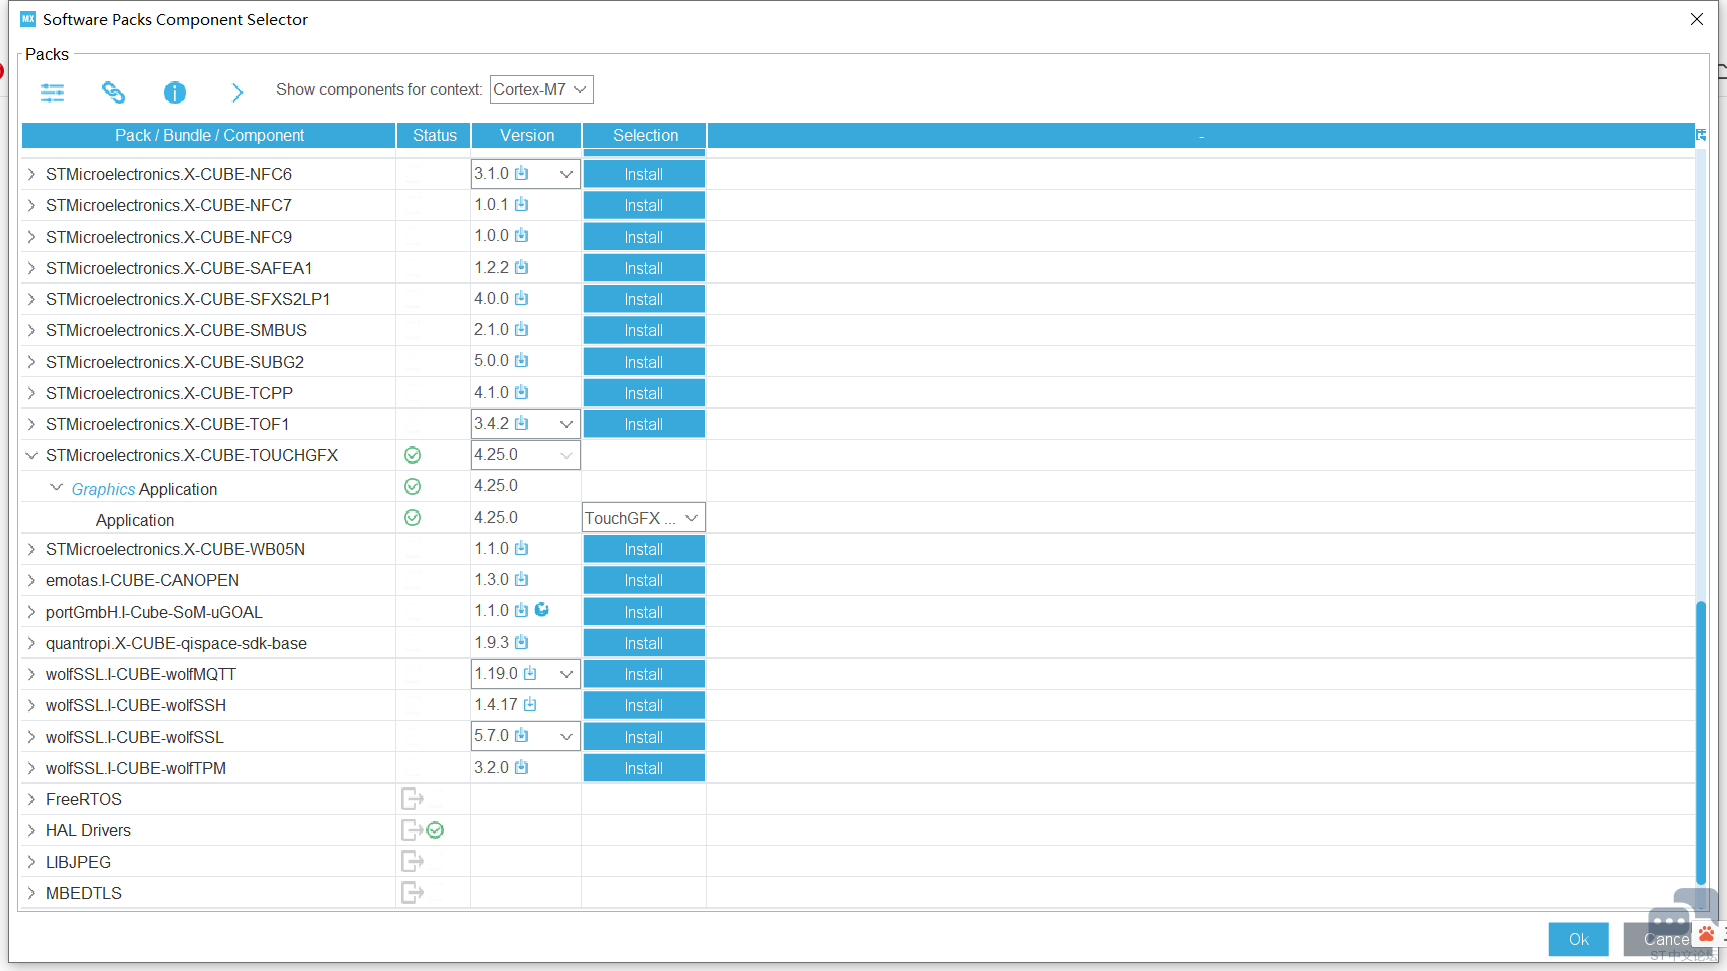Click the MBEDTLS status arrow icon
Image resolution: width=1727 pixels, height=971 pixels.
point(412,893)
